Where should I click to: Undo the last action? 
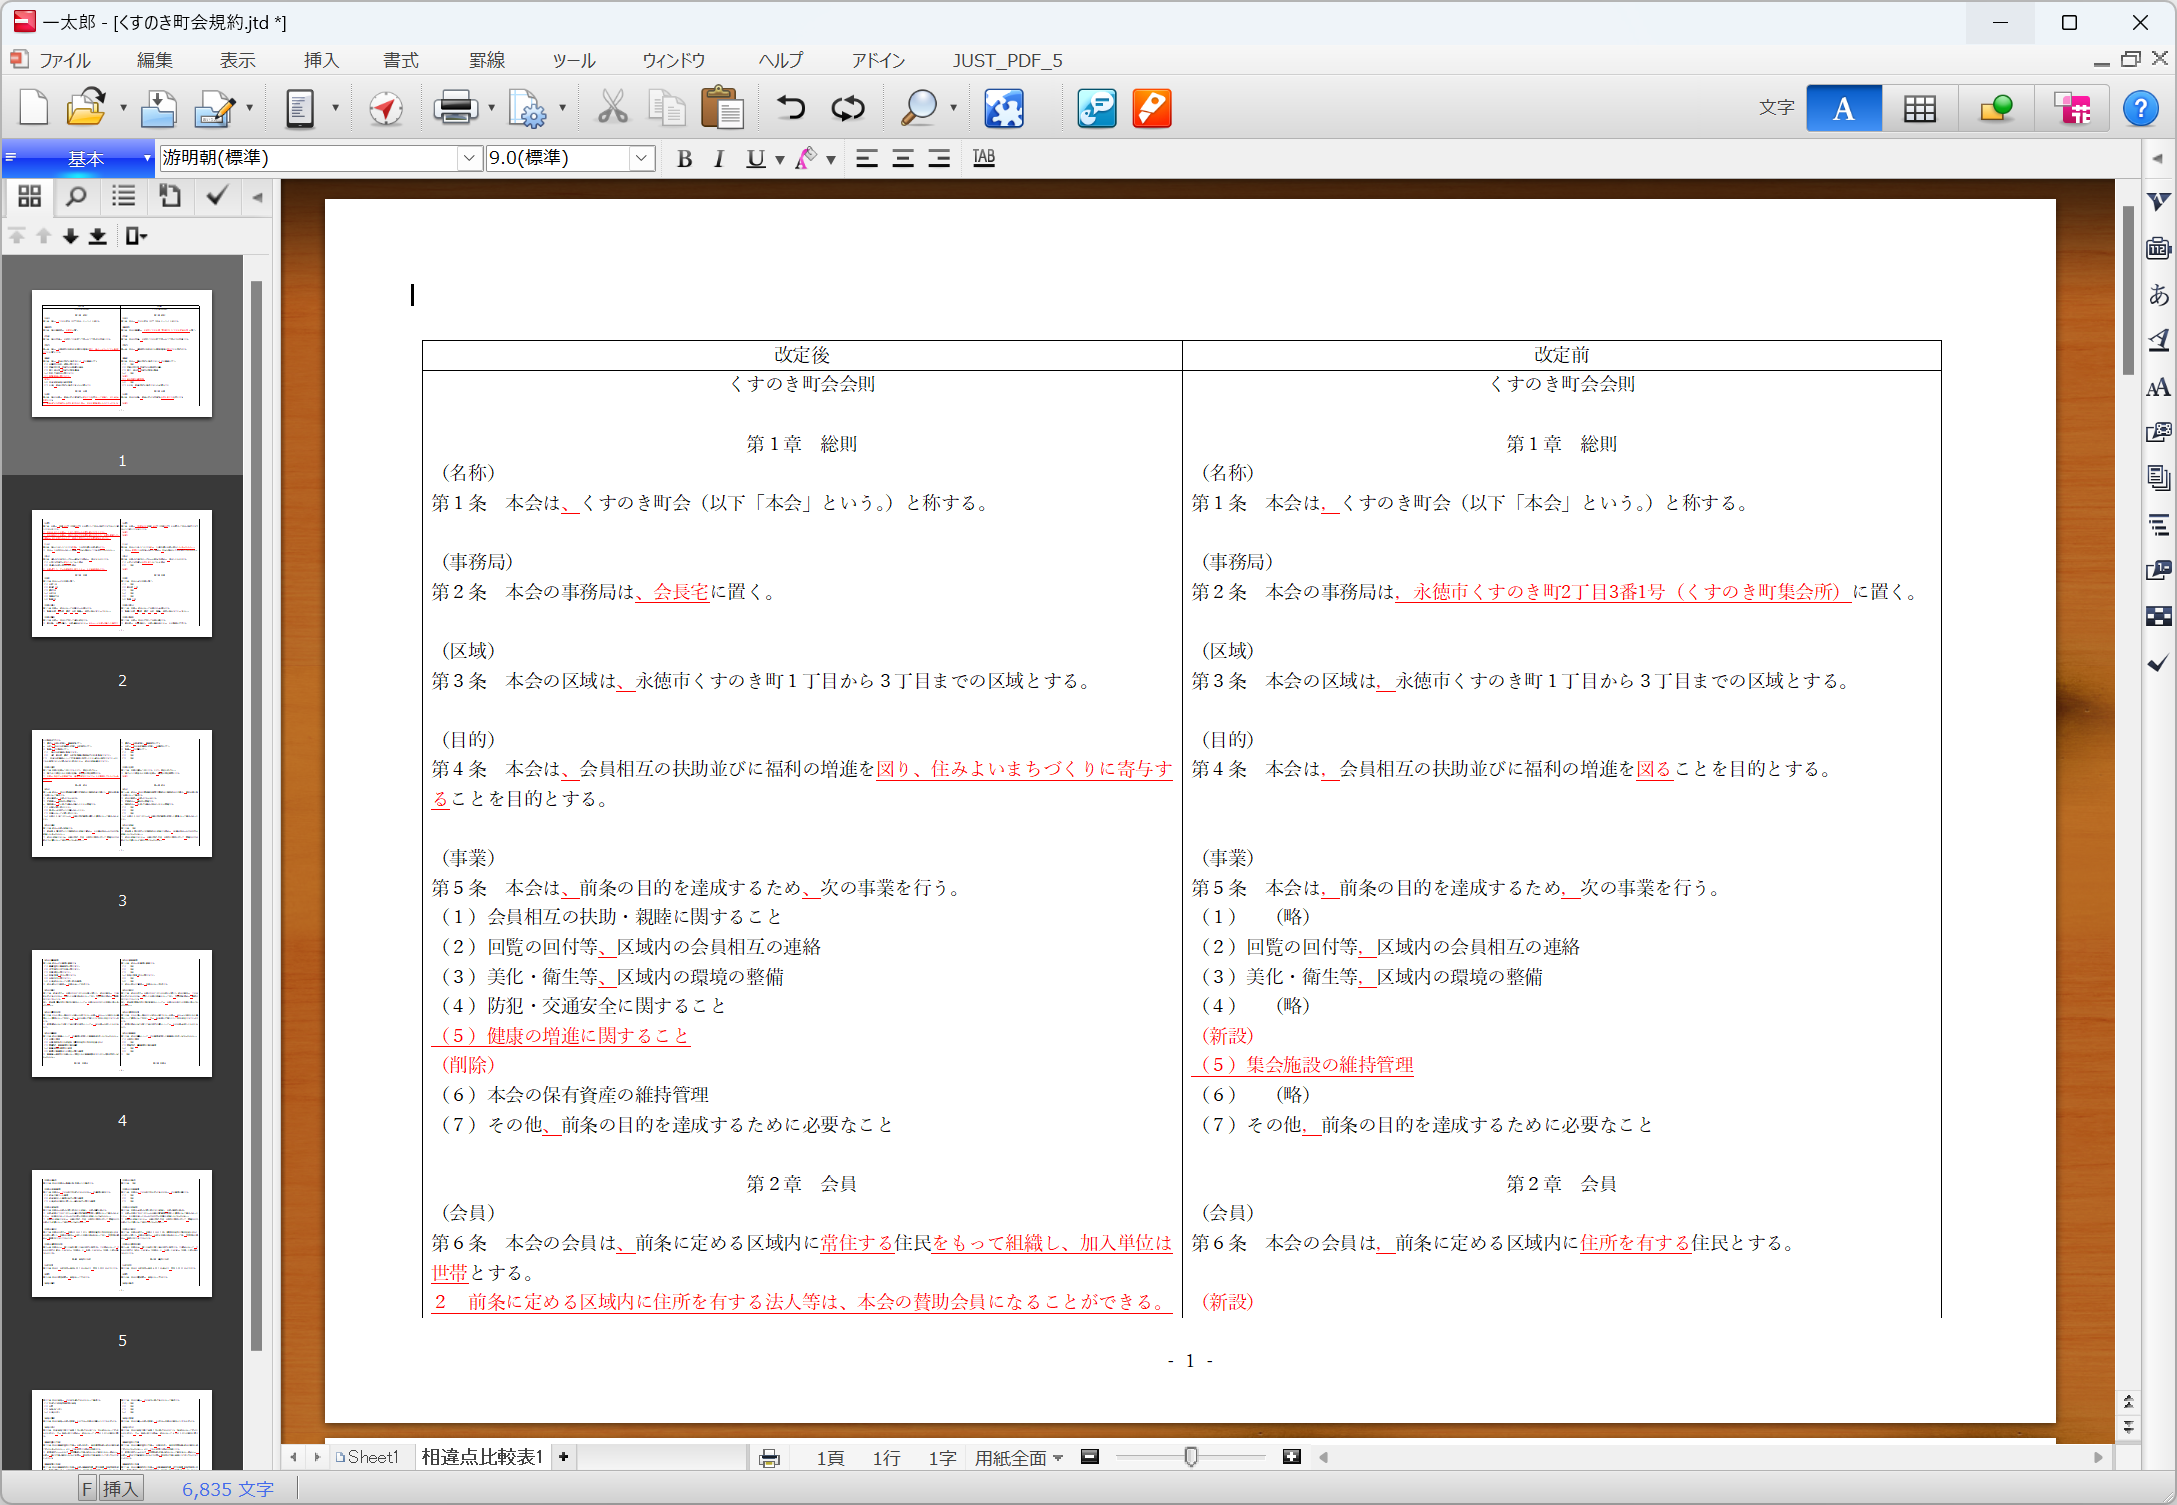tap(791, 108)
